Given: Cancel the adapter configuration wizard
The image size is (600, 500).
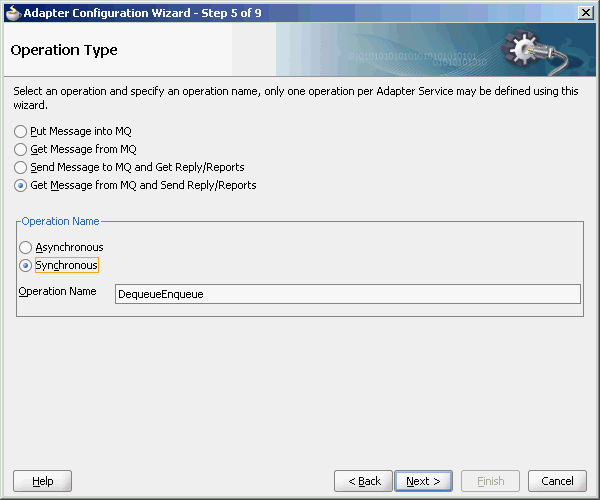Looking at the screenshot, I should [x=557, y=481].
